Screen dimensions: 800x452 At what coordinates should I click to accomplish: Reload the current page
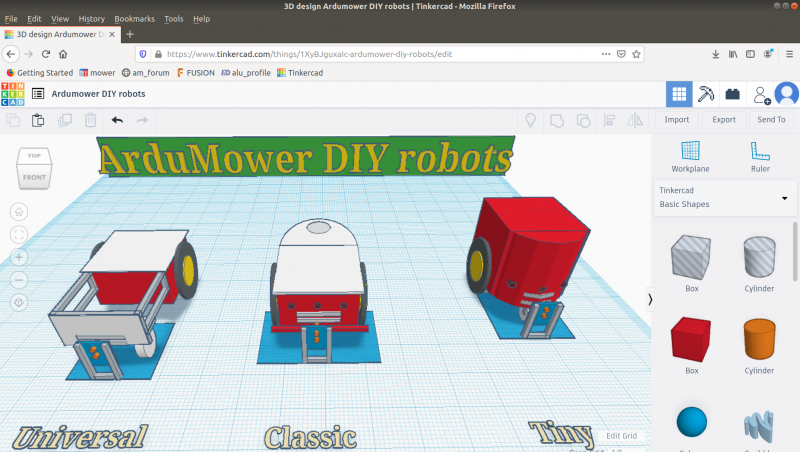(46, 54)
